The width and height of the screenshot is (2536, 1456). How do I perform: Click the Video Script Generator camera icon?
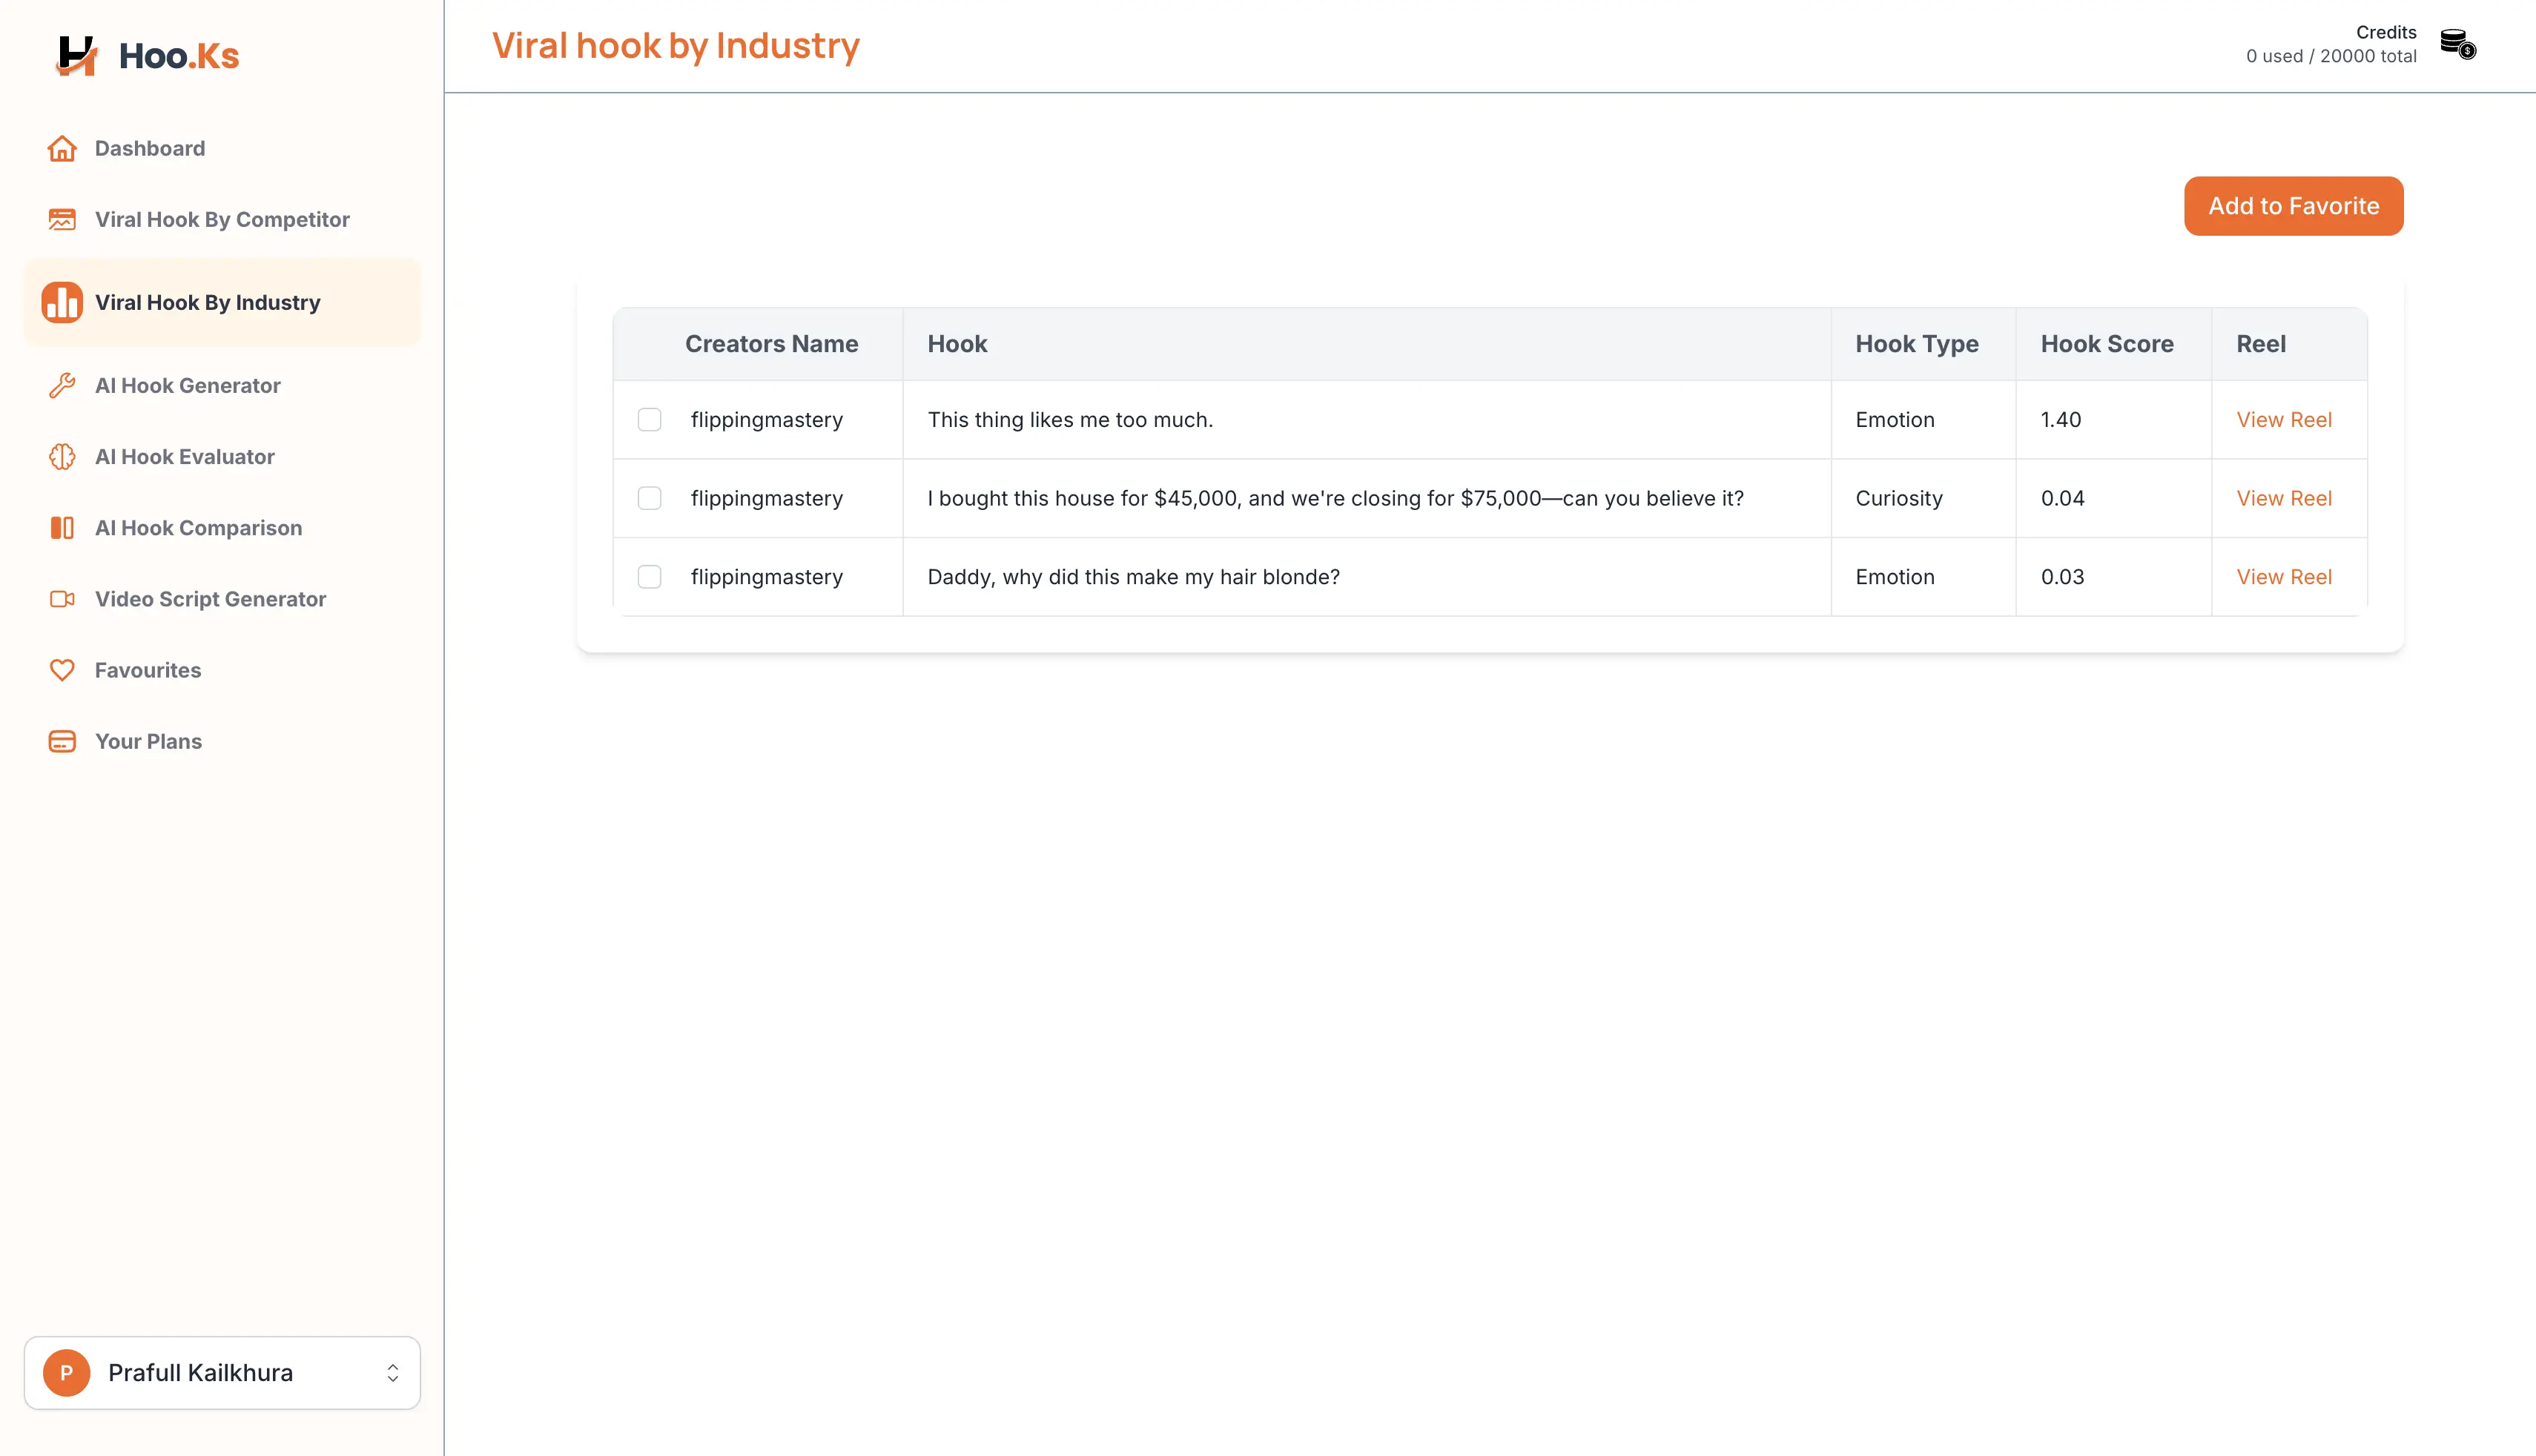(62, 599)
